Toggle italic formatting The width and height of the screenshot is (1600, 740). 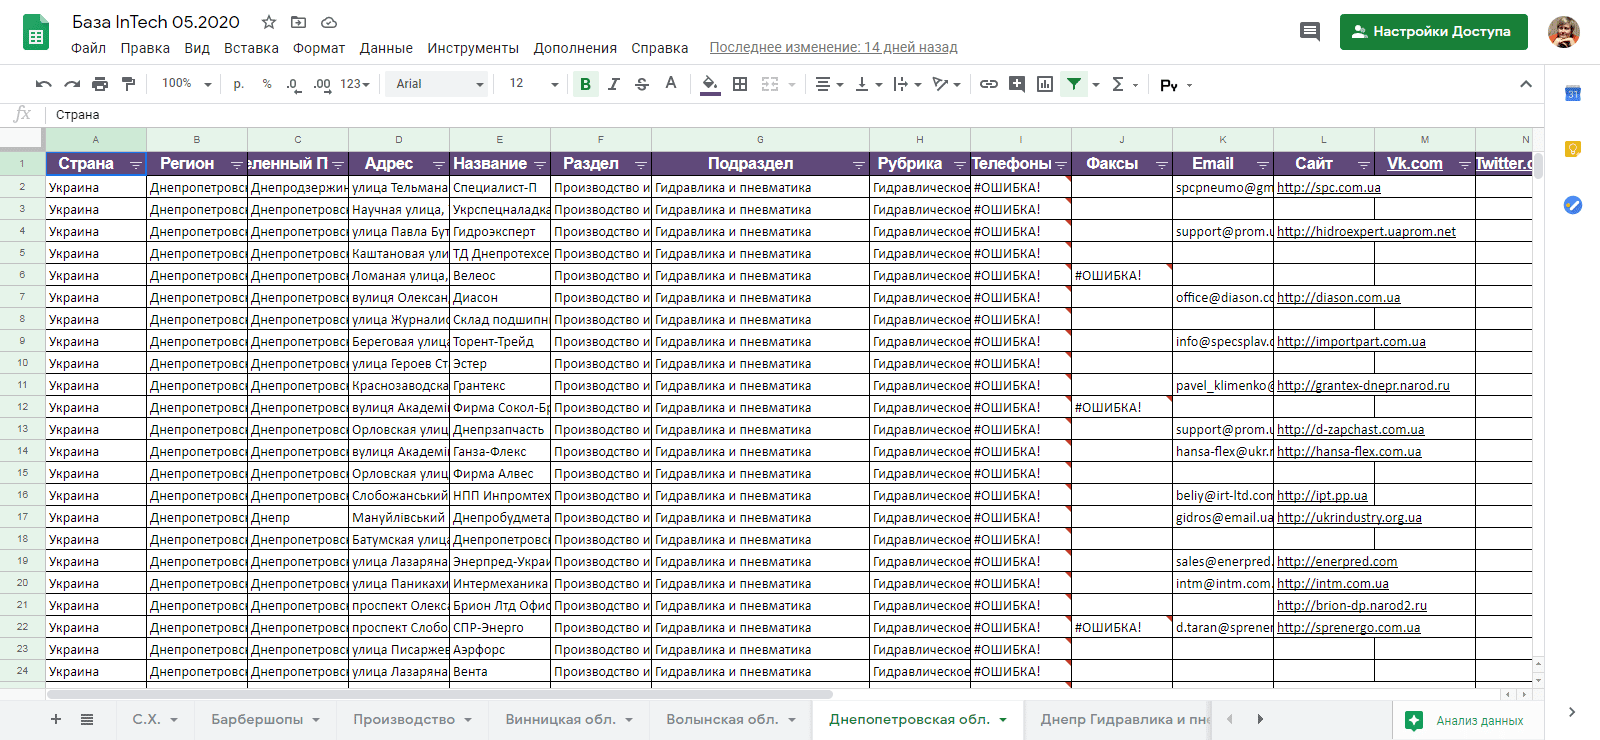coord(614,84)
